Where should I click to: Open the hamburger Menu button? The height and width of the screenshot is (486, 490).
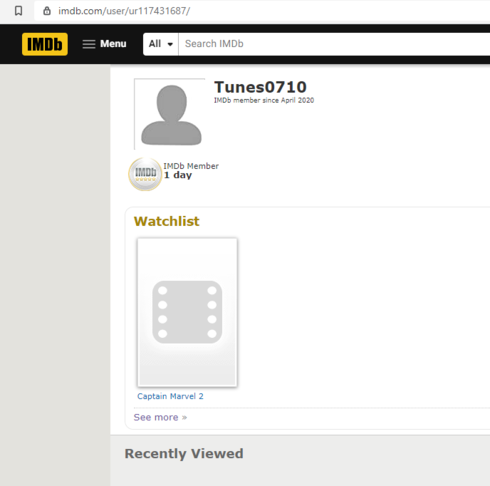click(104, 44)
